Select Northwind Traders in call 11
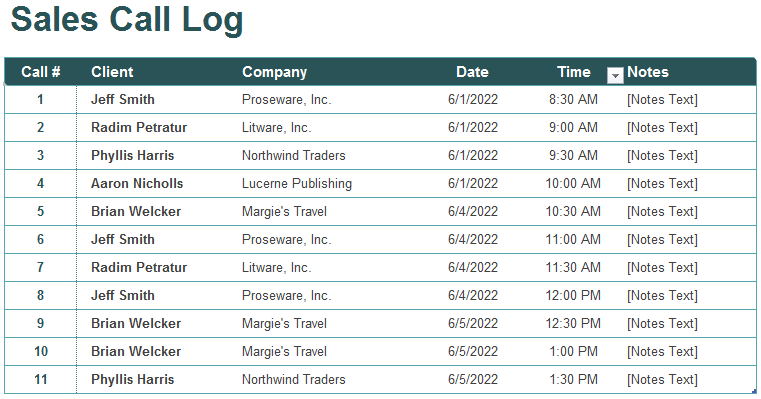The height and width of the screenshot is (399, 761). pos(294,380)
